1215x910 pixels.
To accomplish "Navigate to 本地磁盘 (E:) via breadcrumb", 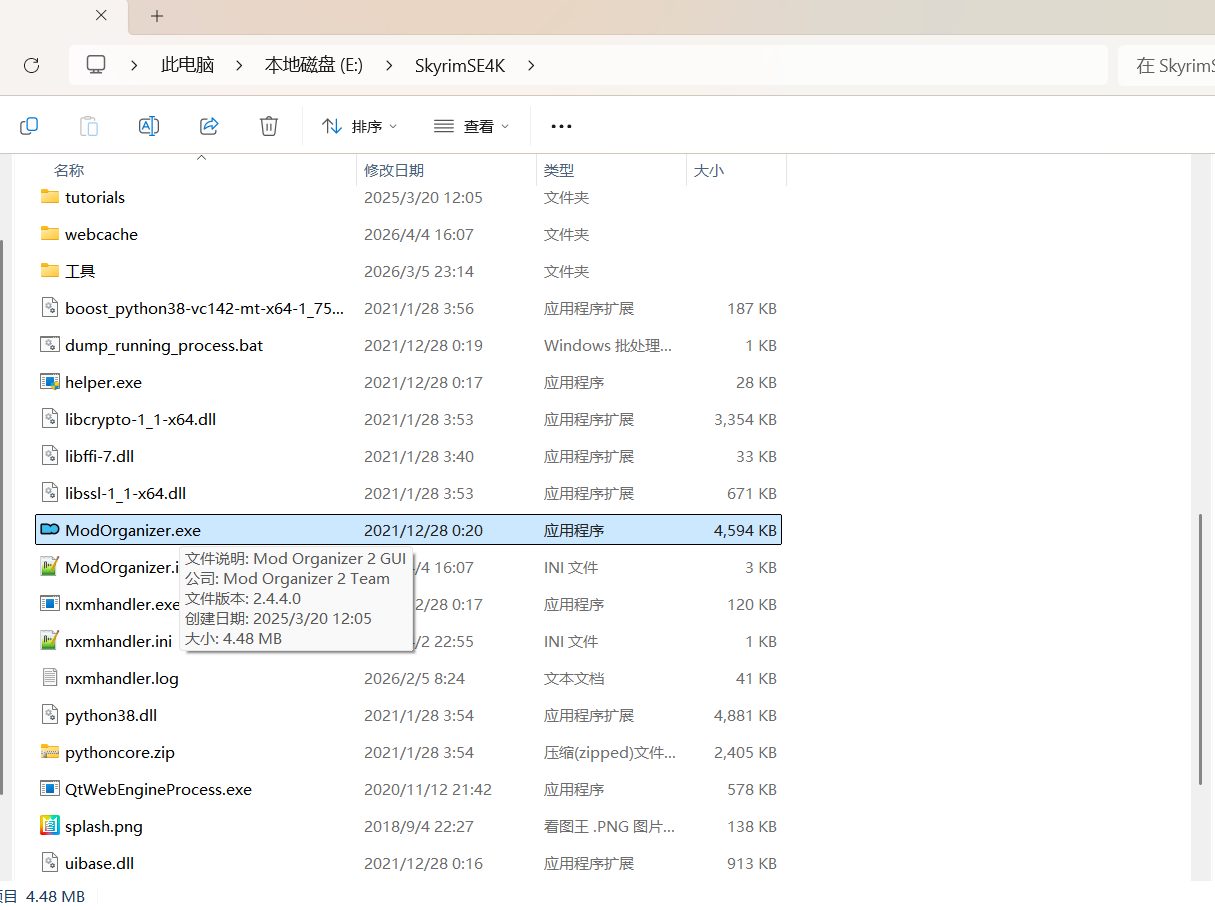I will pos(312,63).
